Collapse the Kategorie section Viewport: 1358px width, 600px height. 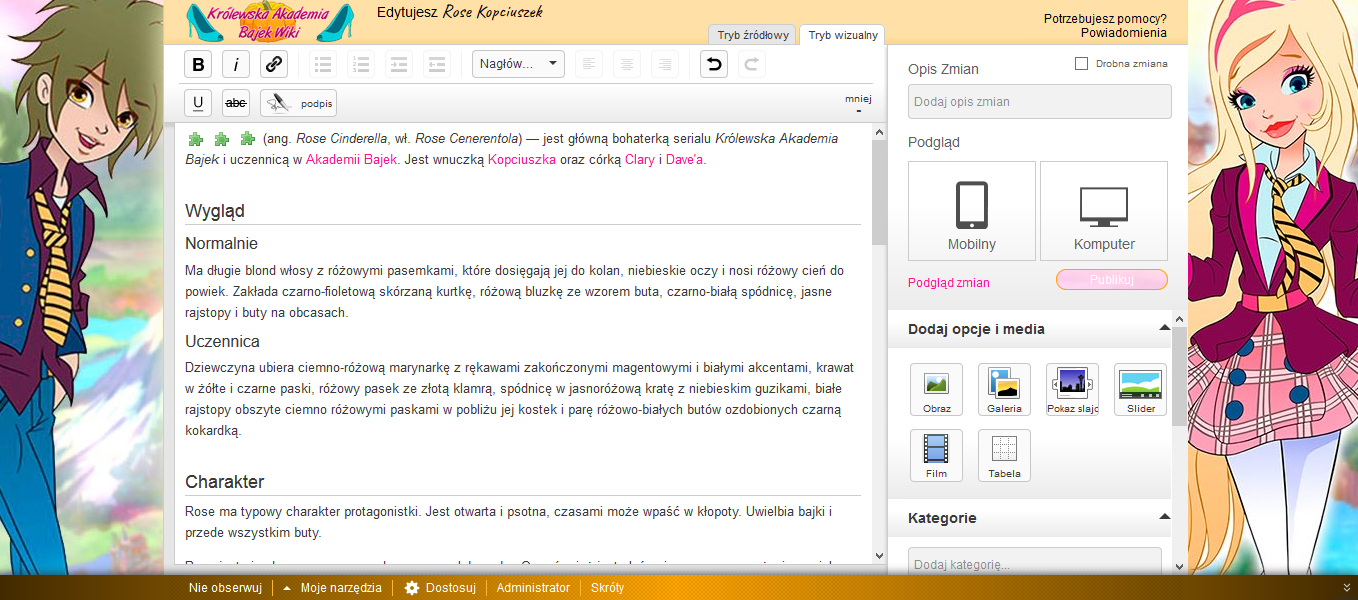click(1164, 518)
